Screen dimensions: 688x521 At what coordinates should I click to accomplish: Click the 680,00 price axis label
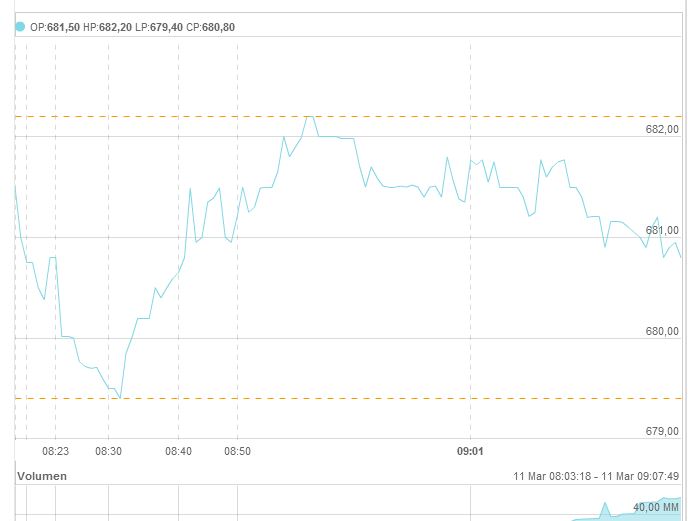[x=662, y=331]
